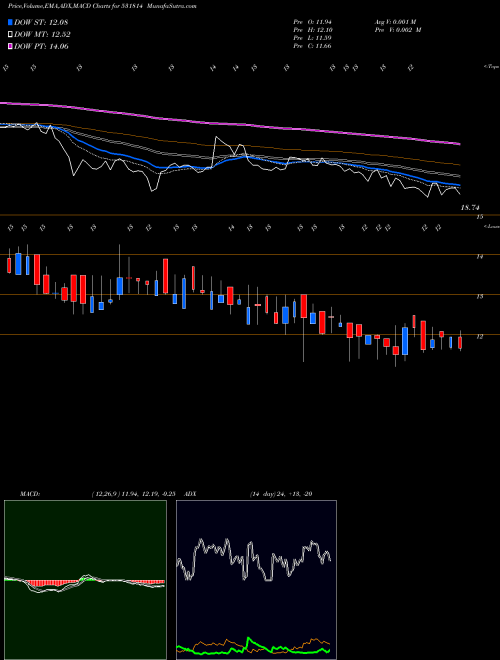Click the 'MACD:' panel heading
The width and height of the screenshot is (500, 660).
point(30,494)
